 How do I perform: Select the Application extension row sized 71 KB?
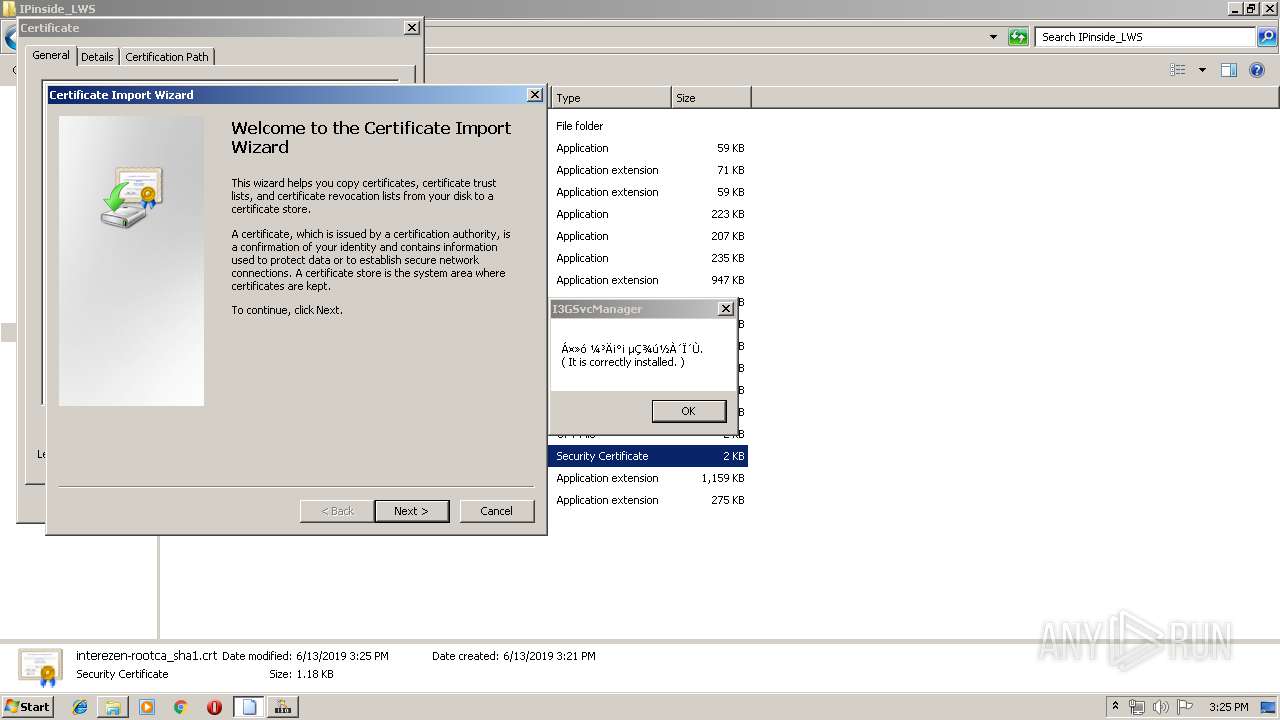coord(648,170)
